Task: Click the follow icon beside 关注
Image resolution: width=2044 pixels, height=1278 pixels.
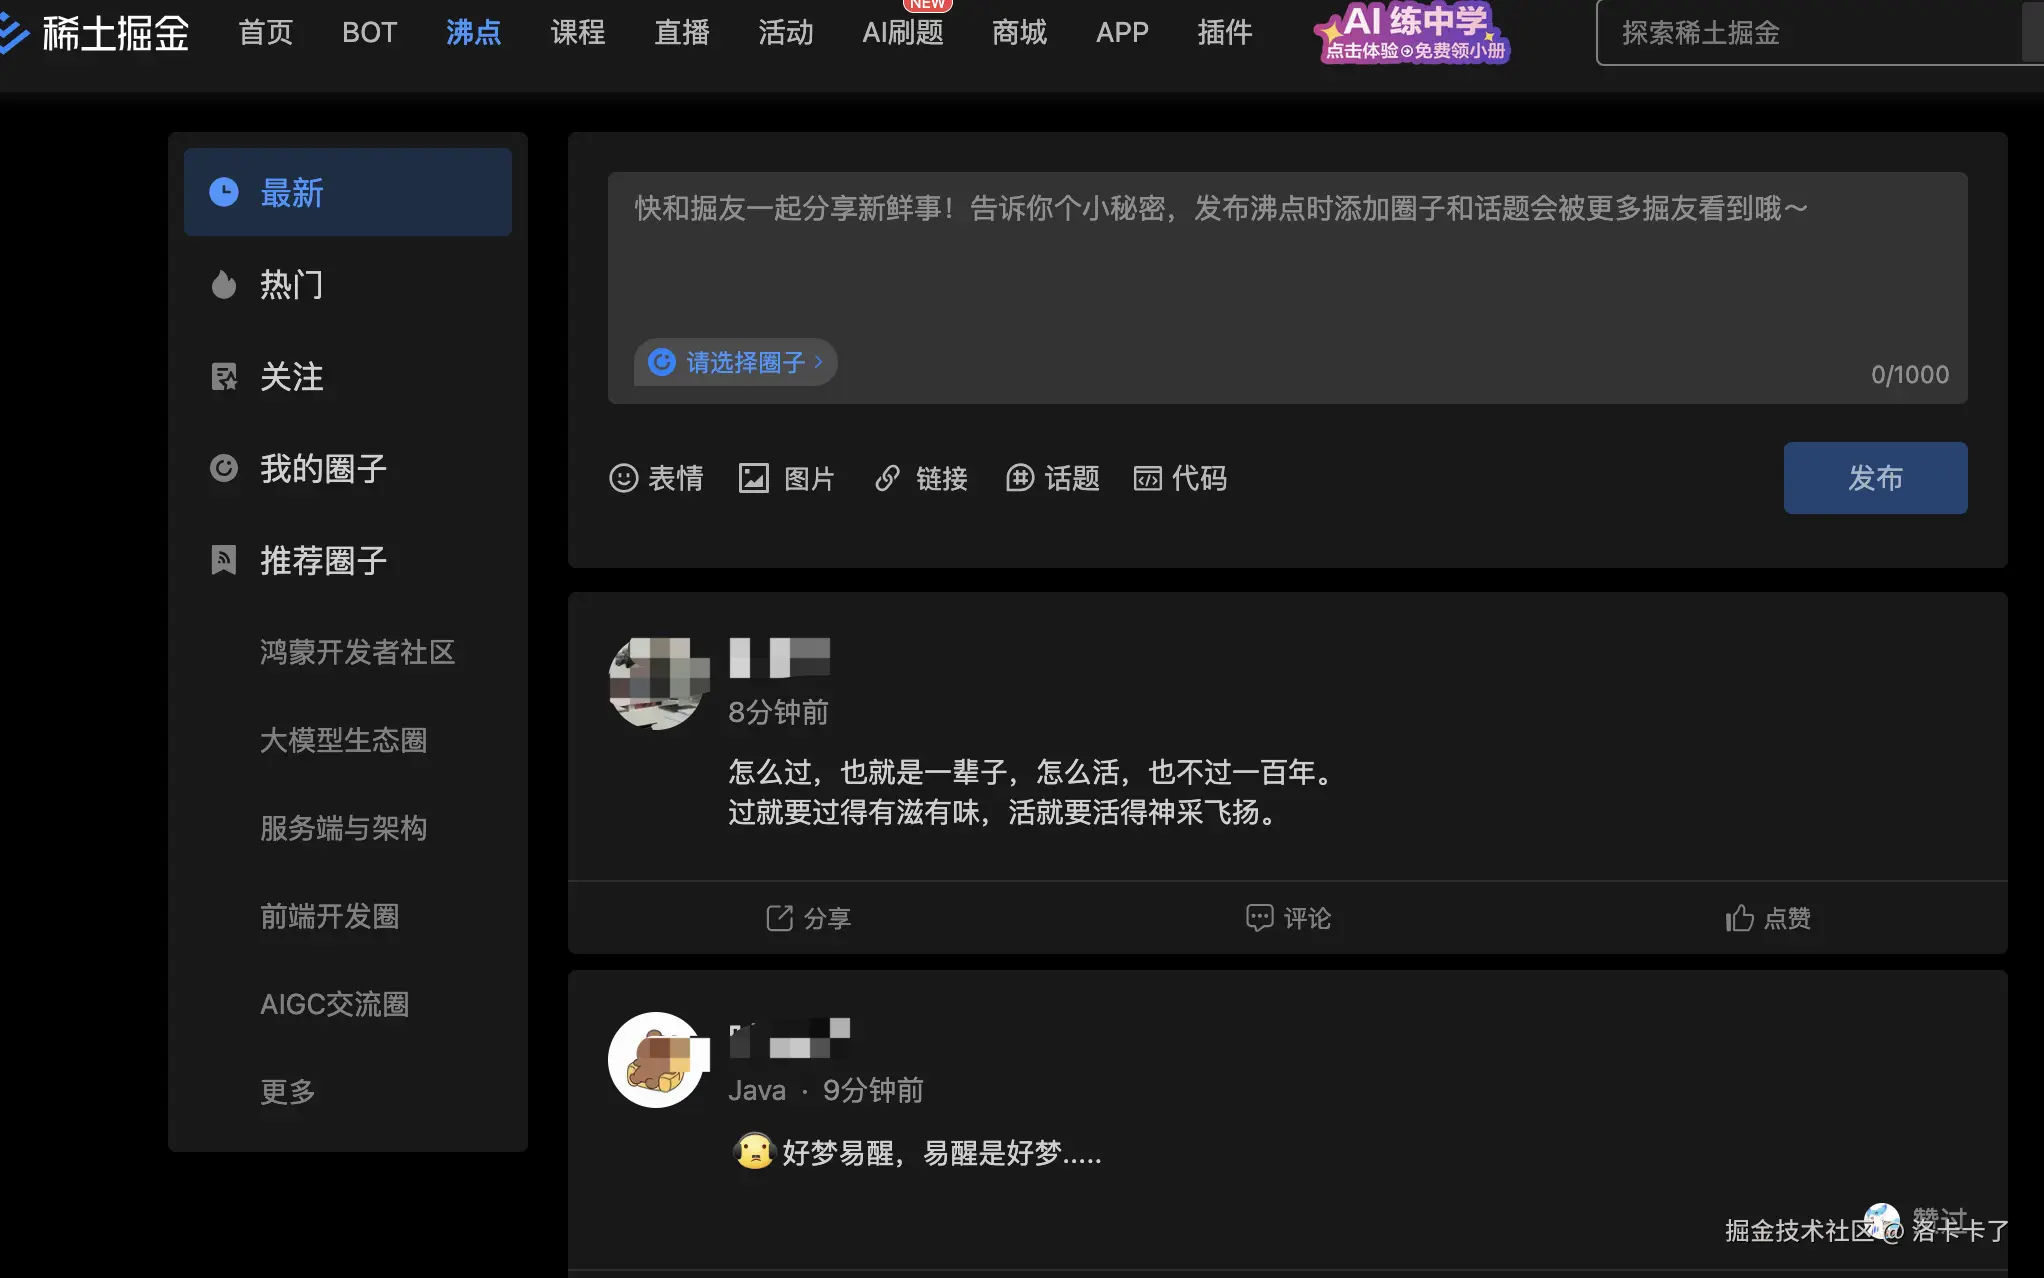Action: 224,377
